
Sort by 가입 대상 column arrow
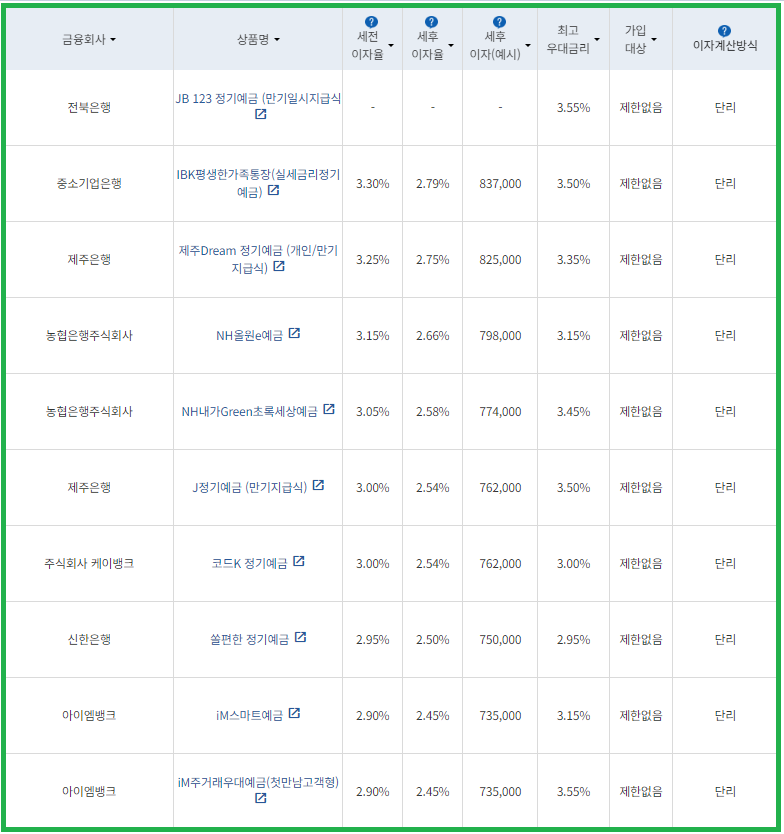(654, 40)
